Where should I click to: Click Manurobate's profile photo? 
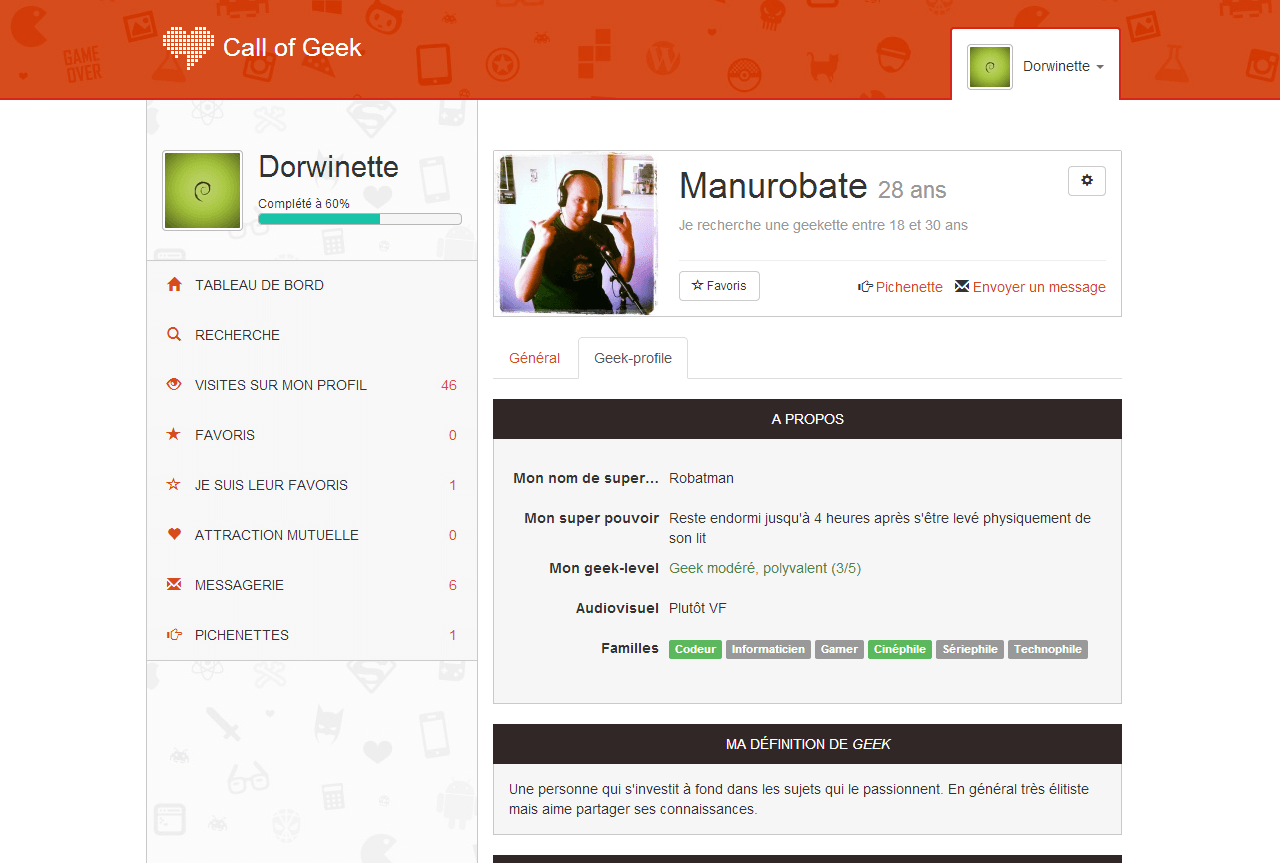tap(578, 234)
